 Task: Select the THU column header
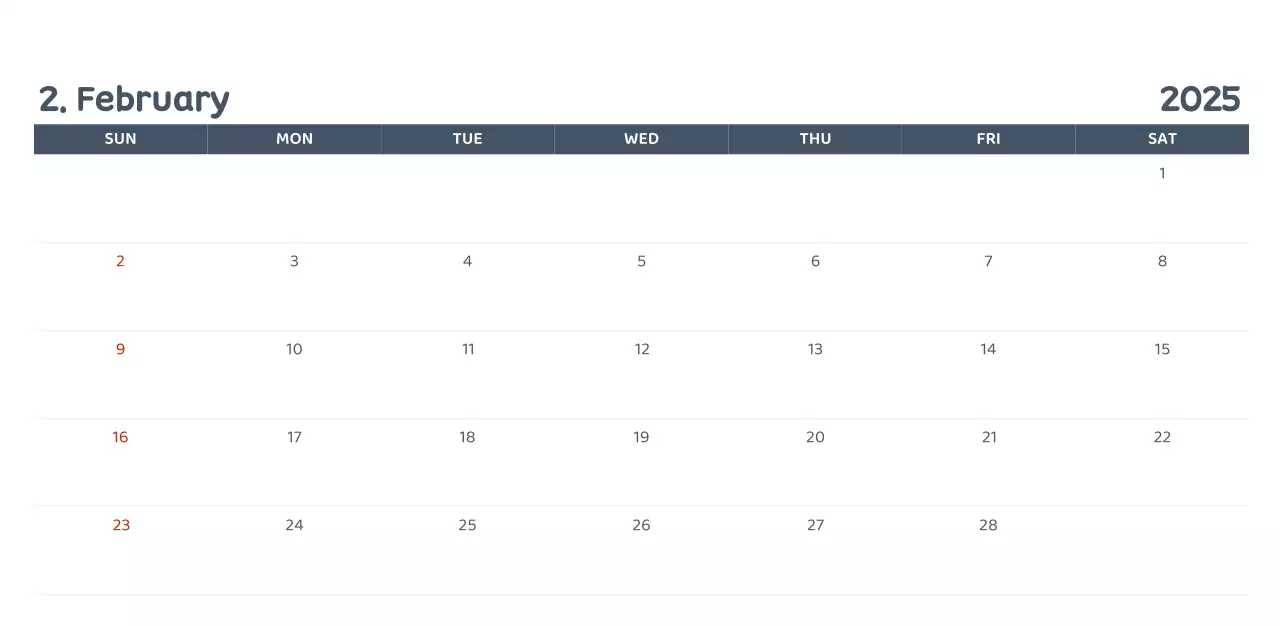coord(815,139)
